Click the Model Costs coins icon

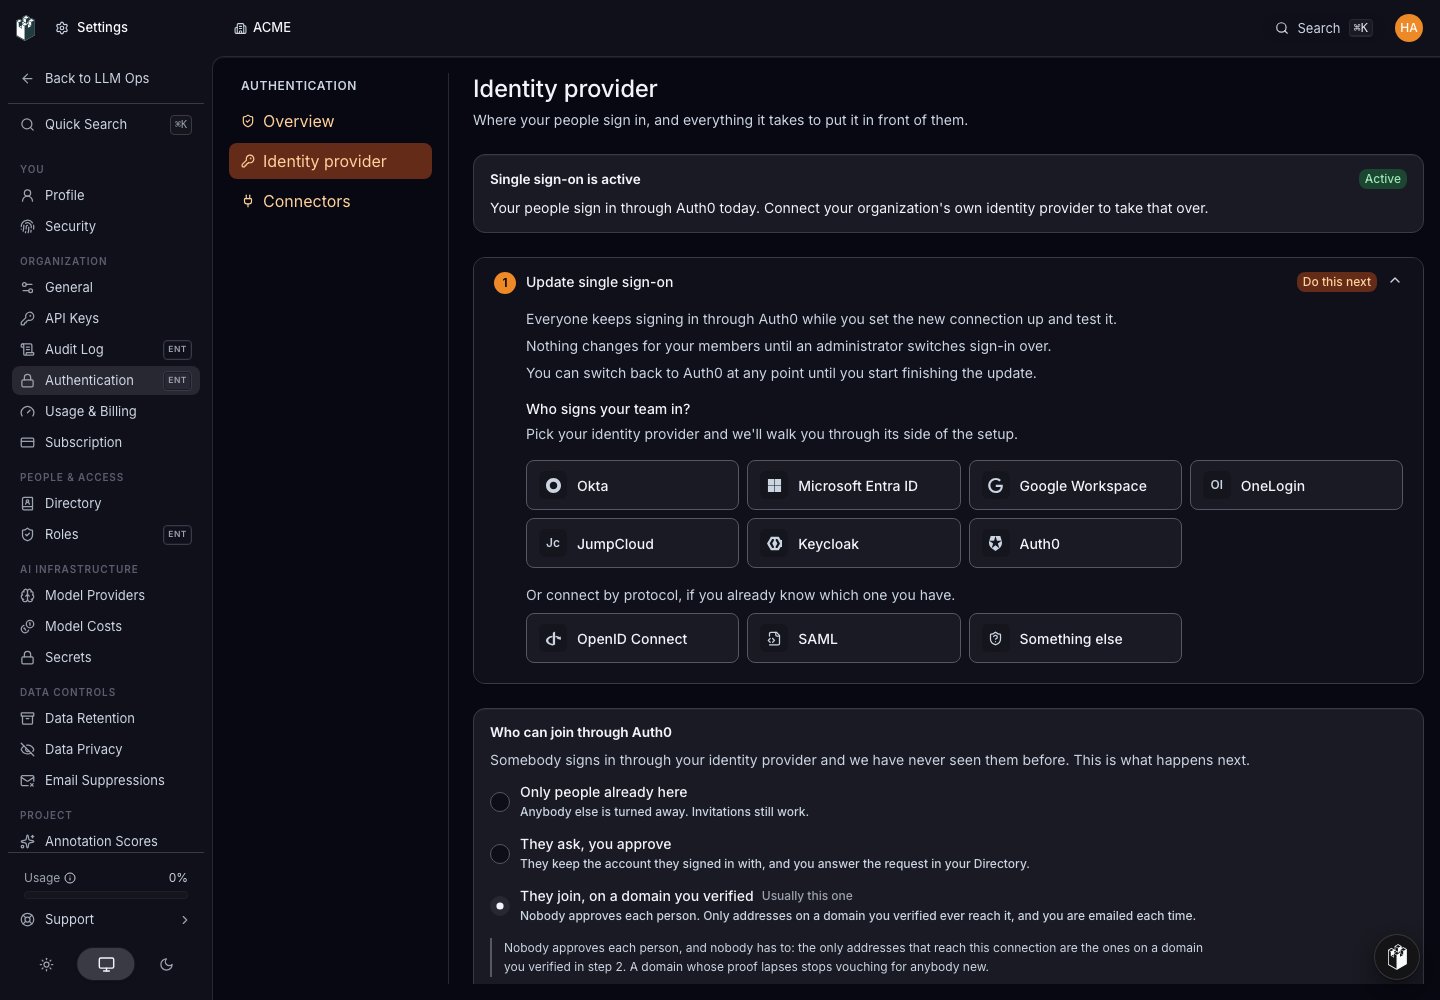click(x=28, y=627)
